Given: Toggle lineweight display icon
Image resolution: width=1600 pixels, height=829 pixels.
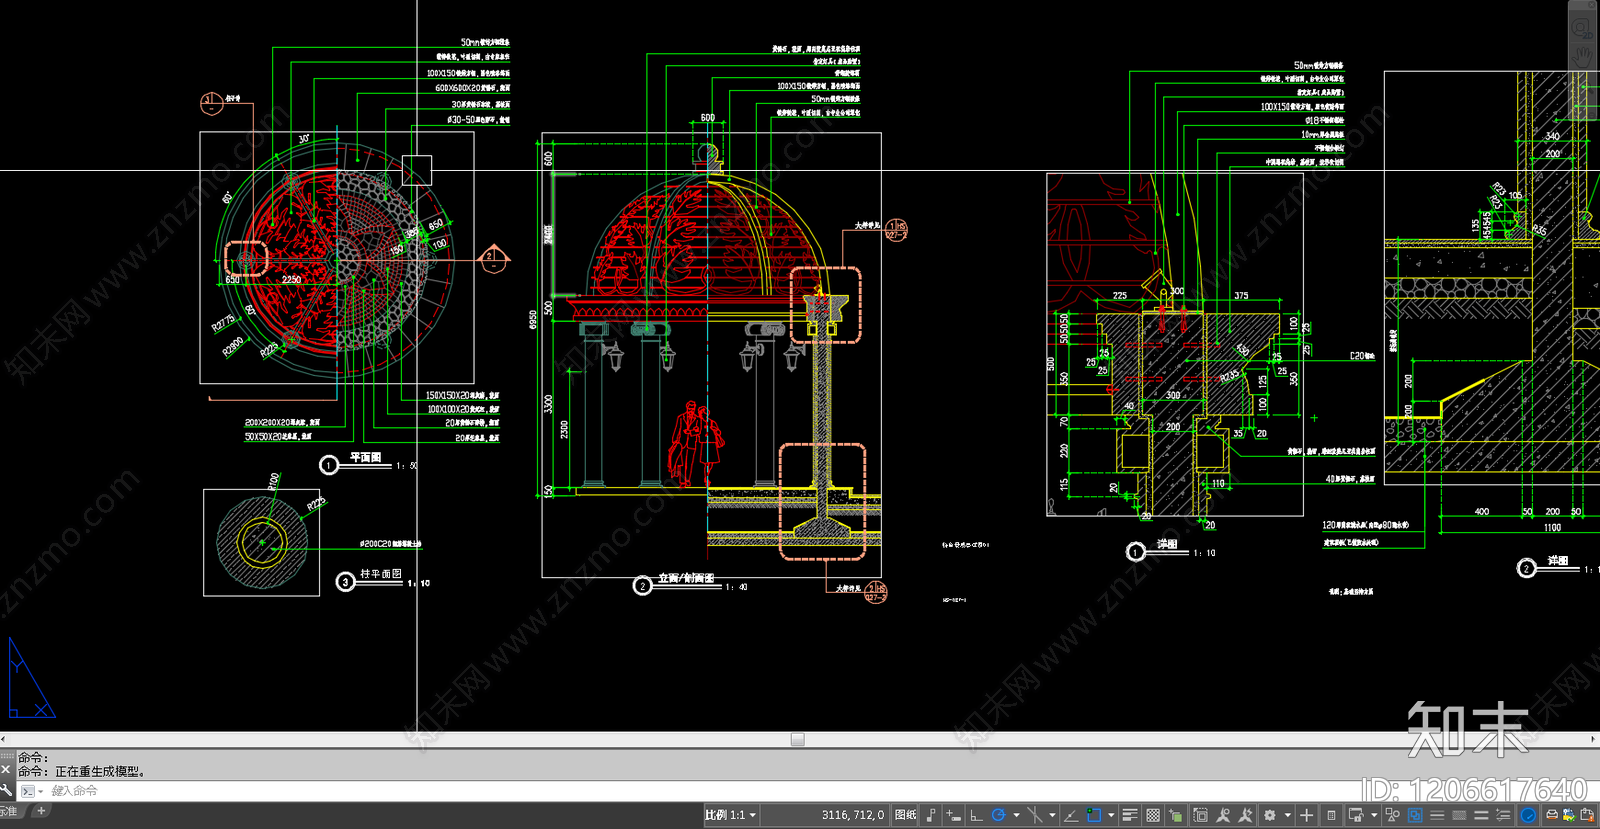Looking at the screenshot, I should pyautogui.click(x=1130, y=815).
